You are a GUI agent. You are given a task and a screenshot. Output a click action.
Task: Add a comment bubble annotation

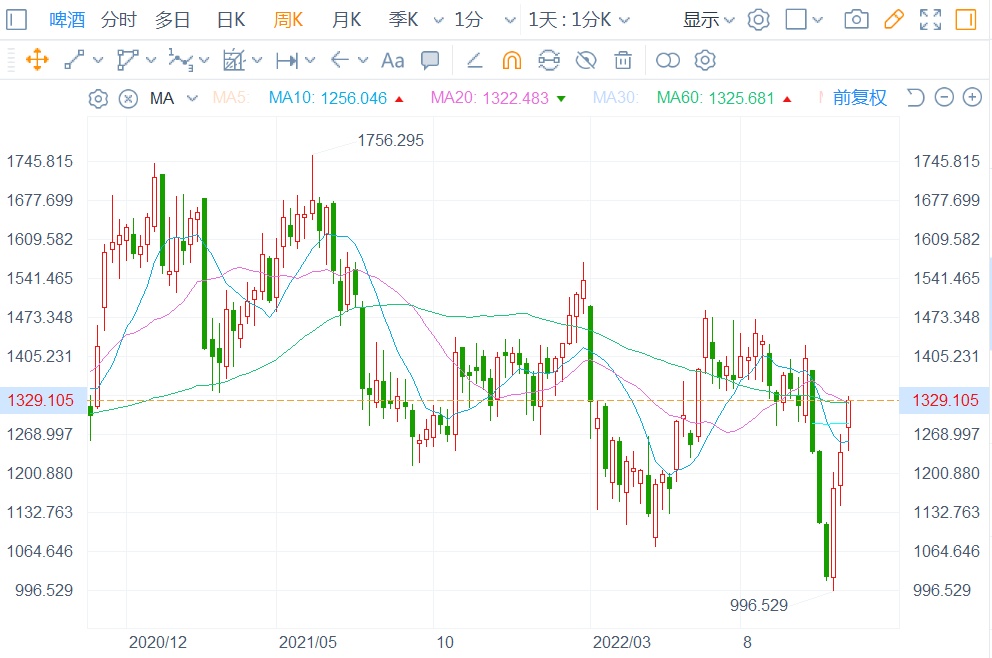click(430, 60)
